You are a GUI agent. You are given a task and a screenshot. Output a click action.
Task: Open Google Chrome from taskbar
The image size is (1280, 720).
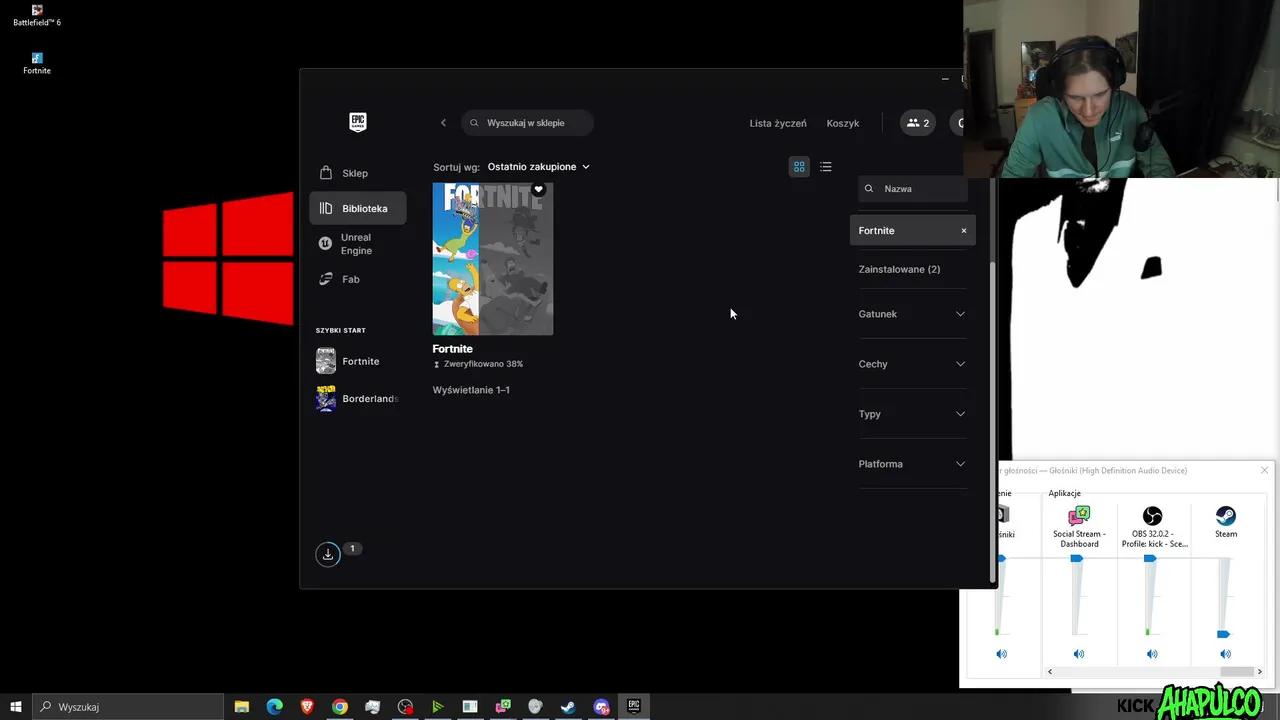[340, 707]
